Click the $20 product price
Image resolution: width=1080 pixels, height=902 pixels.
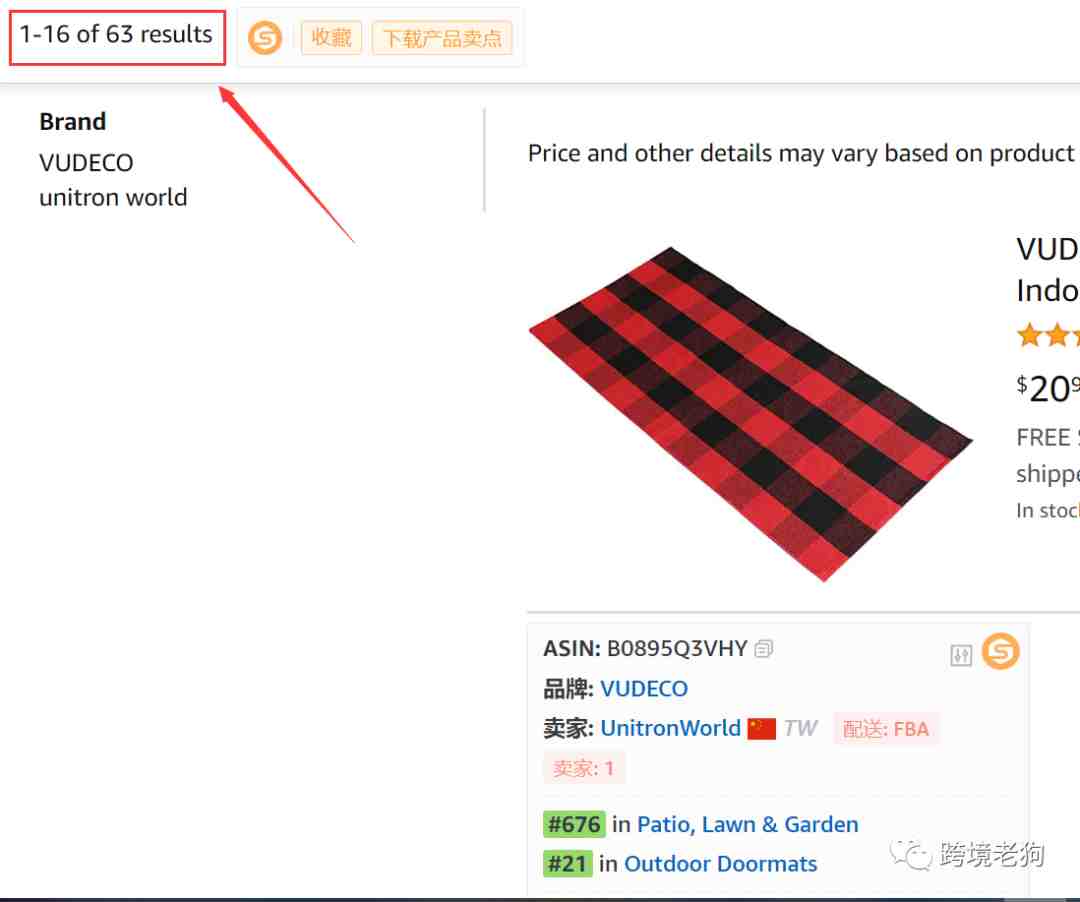1048,389
